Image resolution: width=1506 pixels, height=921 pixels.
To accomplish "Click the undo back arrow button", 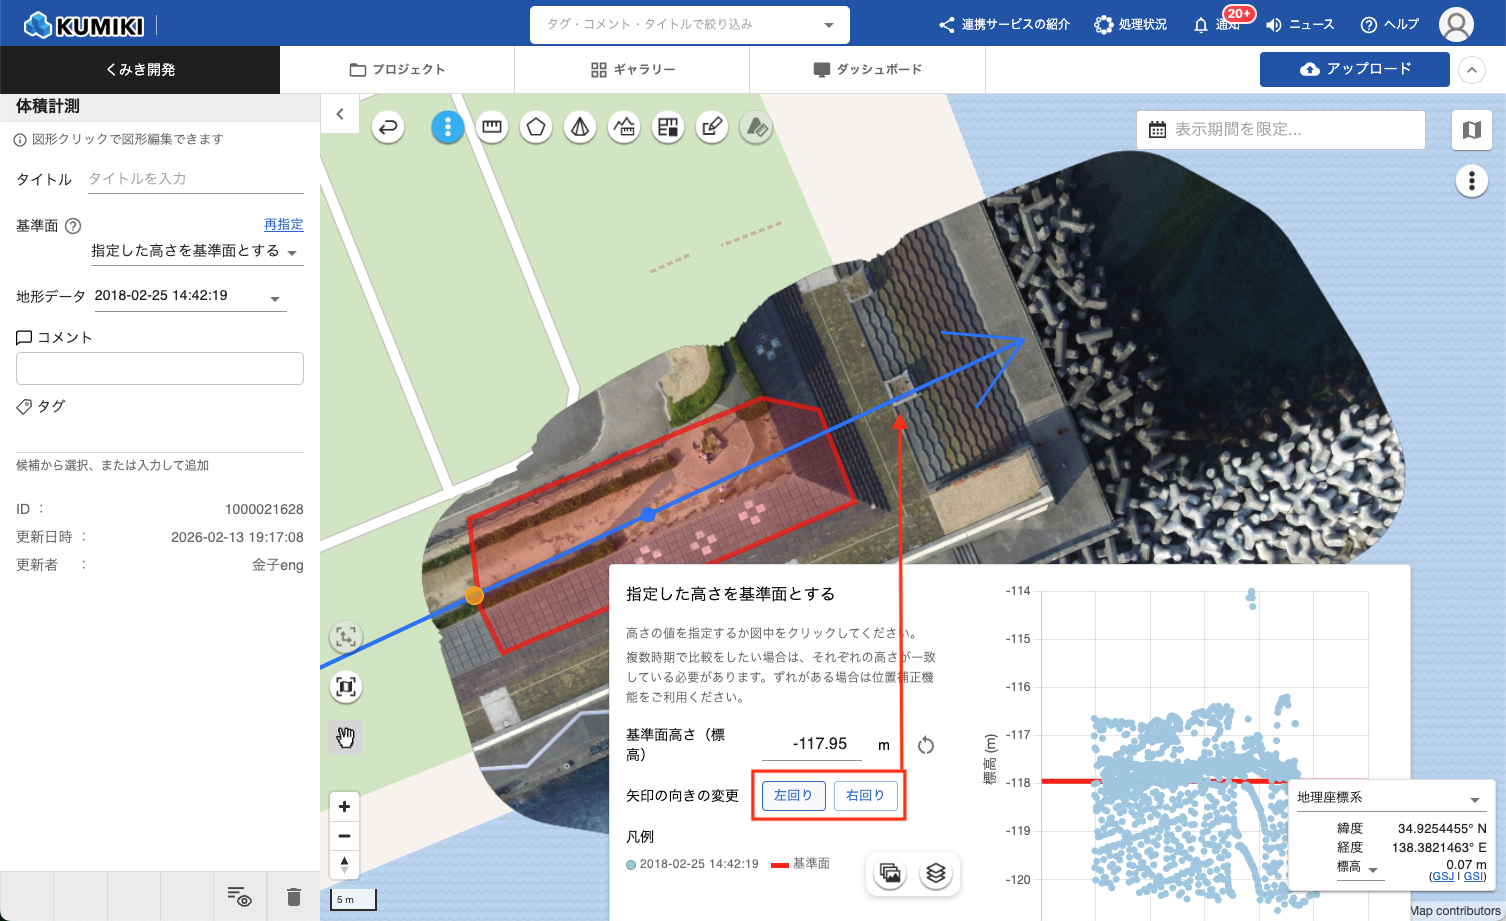I will tap(388, 127).
